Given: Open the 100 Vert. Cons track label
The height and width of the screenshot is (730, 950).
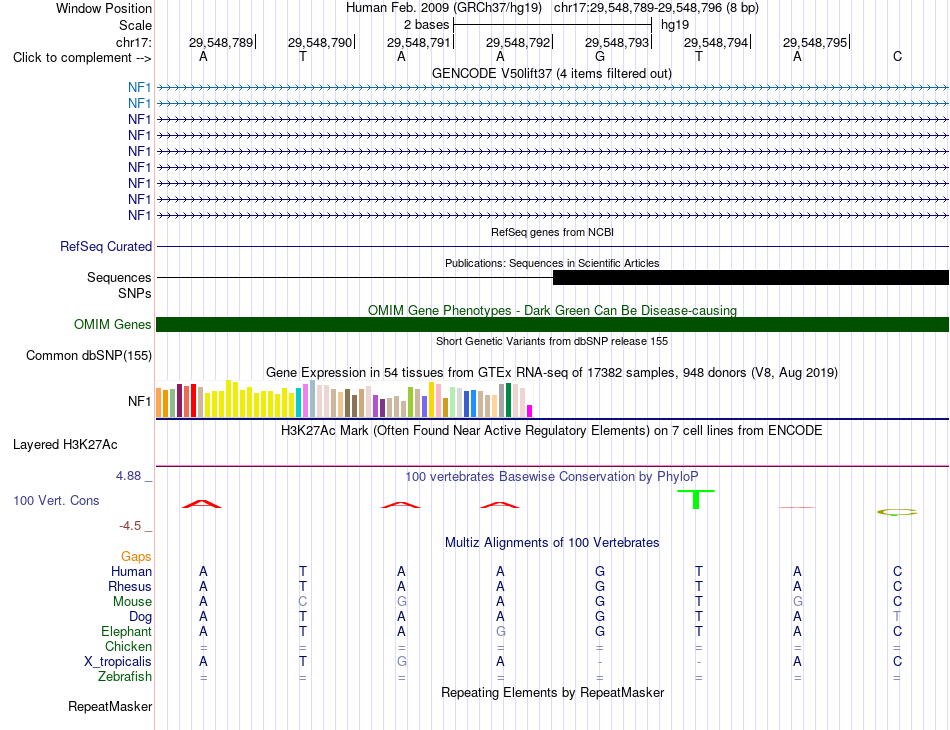Looking at the screenshot, I should pyautogui.click(x=56, y=500).
